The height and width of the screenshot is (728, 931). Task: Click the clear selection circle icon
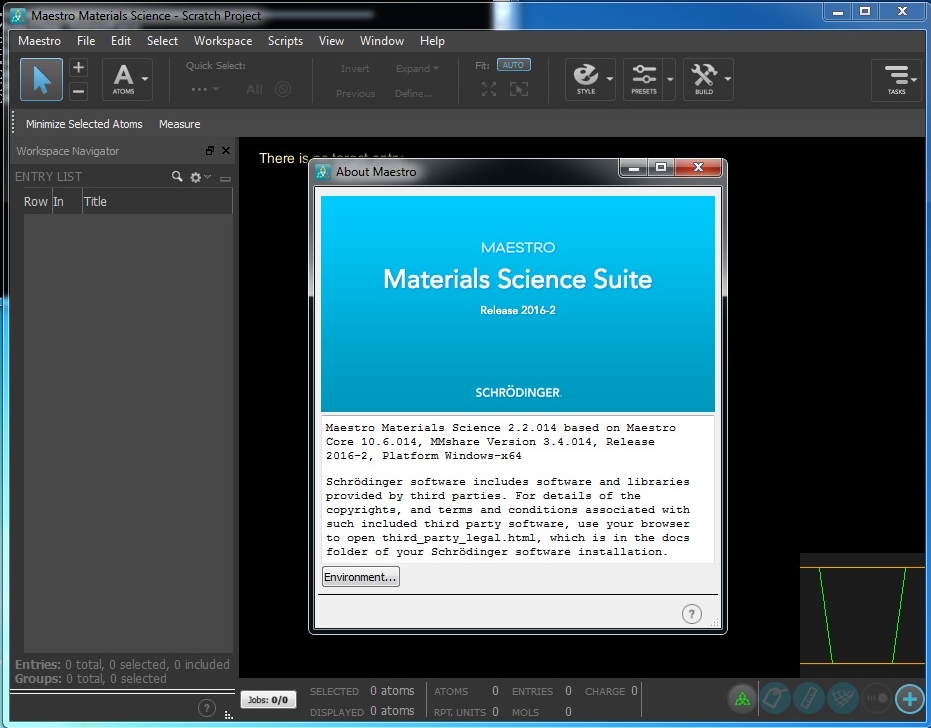283,89
